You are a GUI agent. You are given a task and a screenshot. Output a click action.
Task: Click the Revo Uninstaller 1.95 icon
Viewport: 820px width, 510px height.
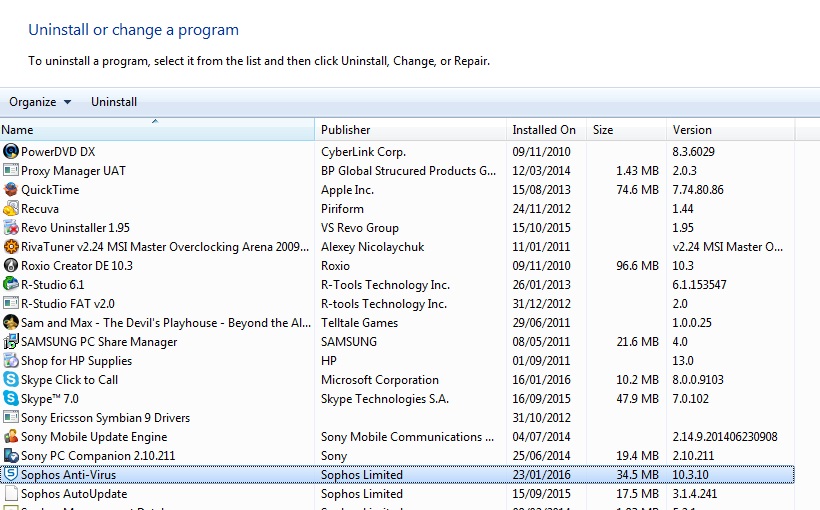pyautogui.click(x=10, y=228)
